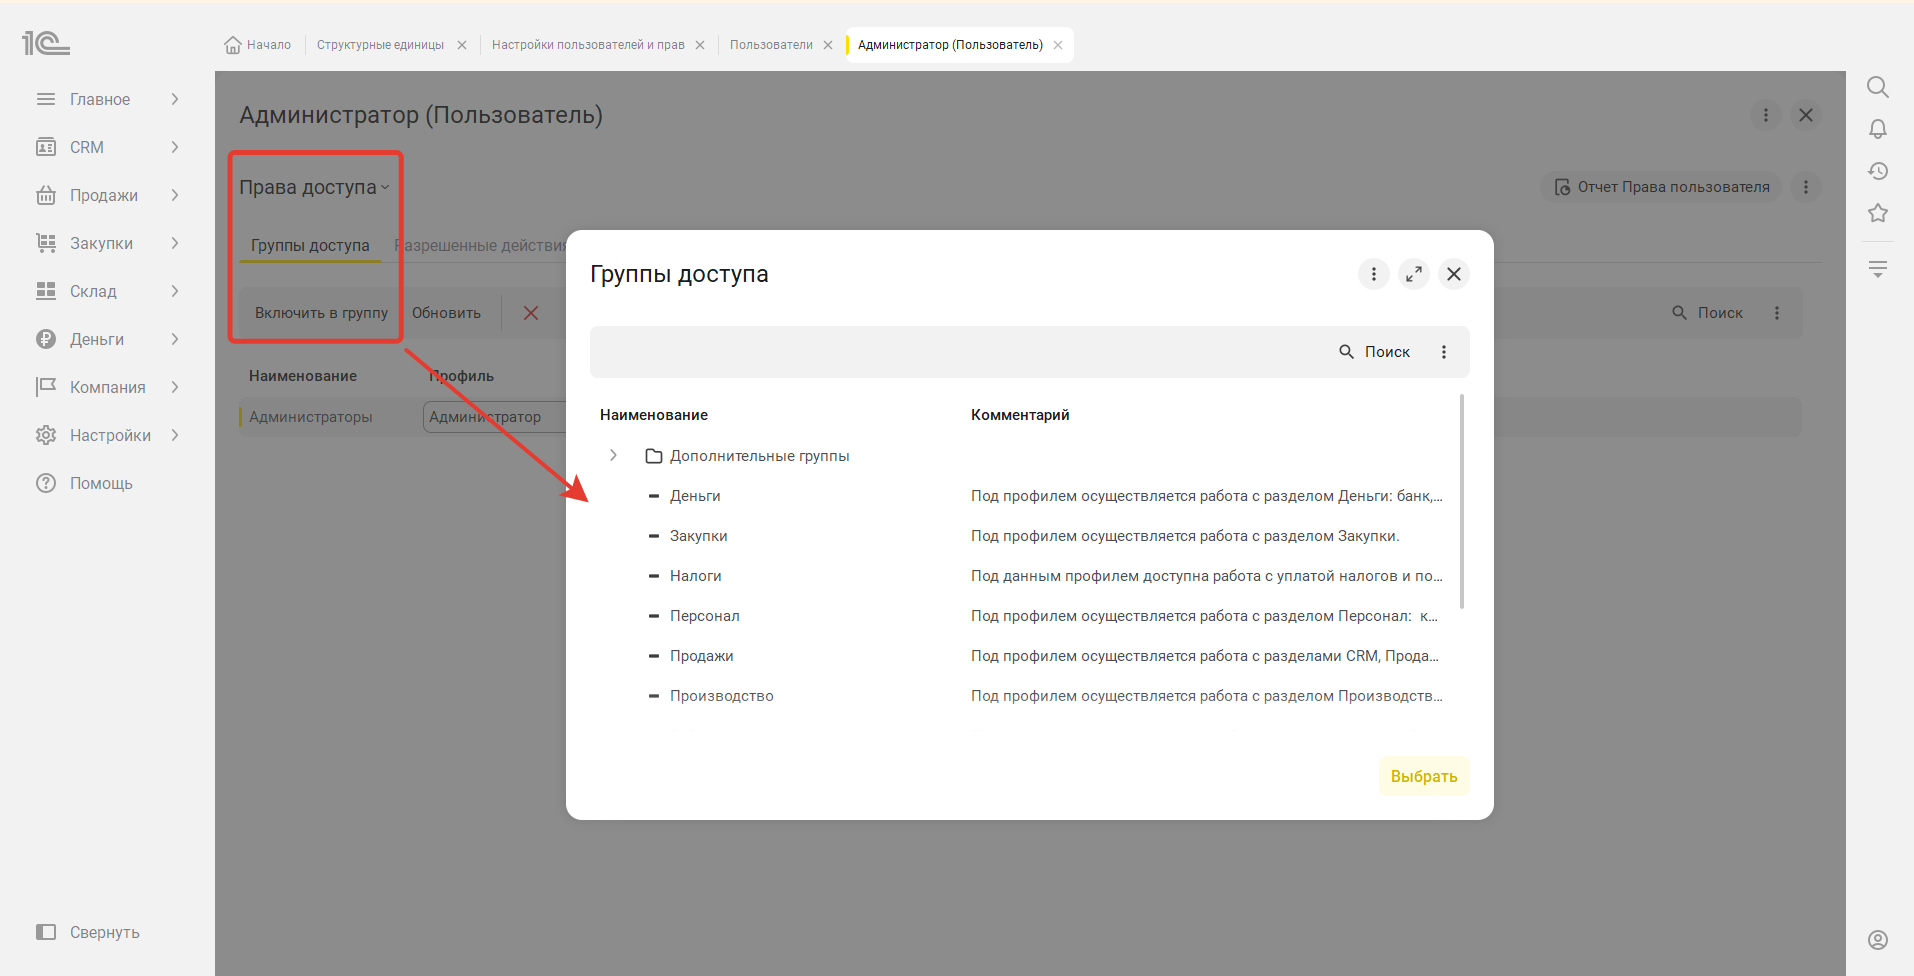Switch to Настройки пользователей и прав tab
The image size is (1914, 976).
(x=588, y=45)
